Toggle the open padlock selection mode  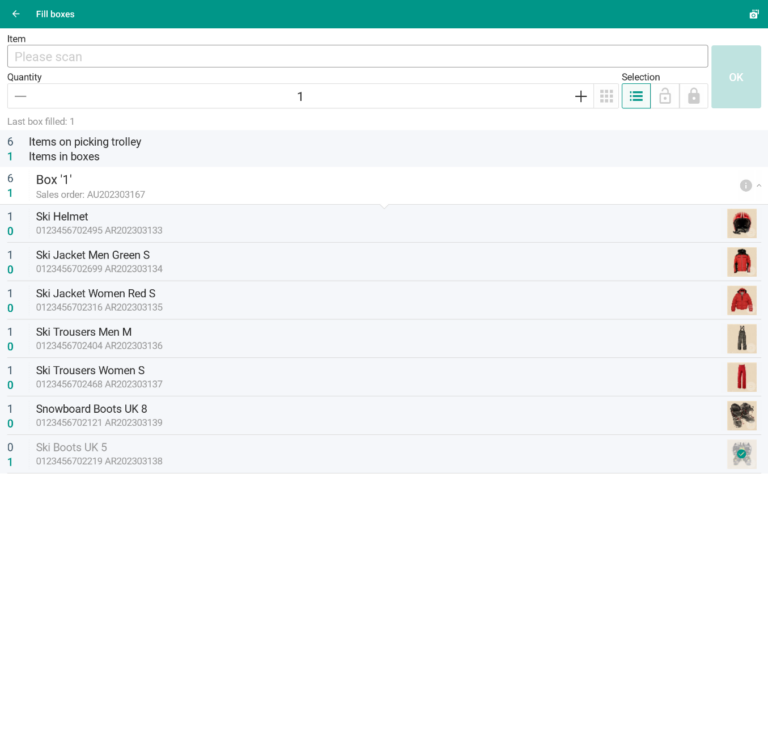tap(665, 96)
